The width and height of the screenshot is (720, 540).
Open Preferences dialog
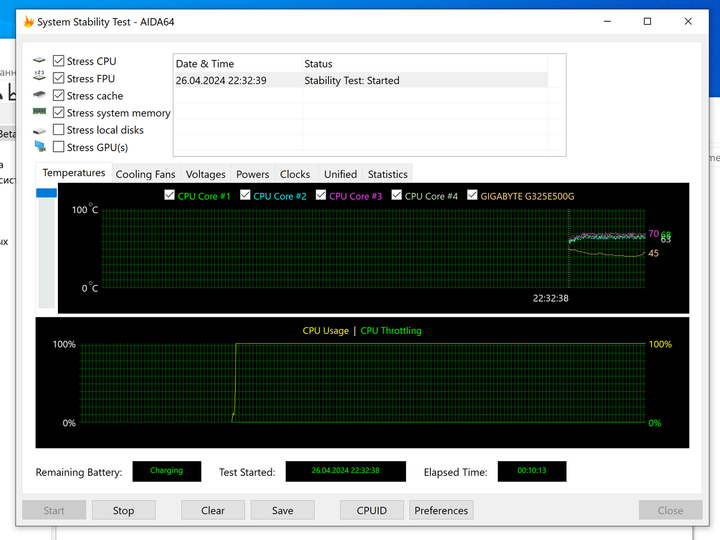pyautogui.click(x=441, y=510)
